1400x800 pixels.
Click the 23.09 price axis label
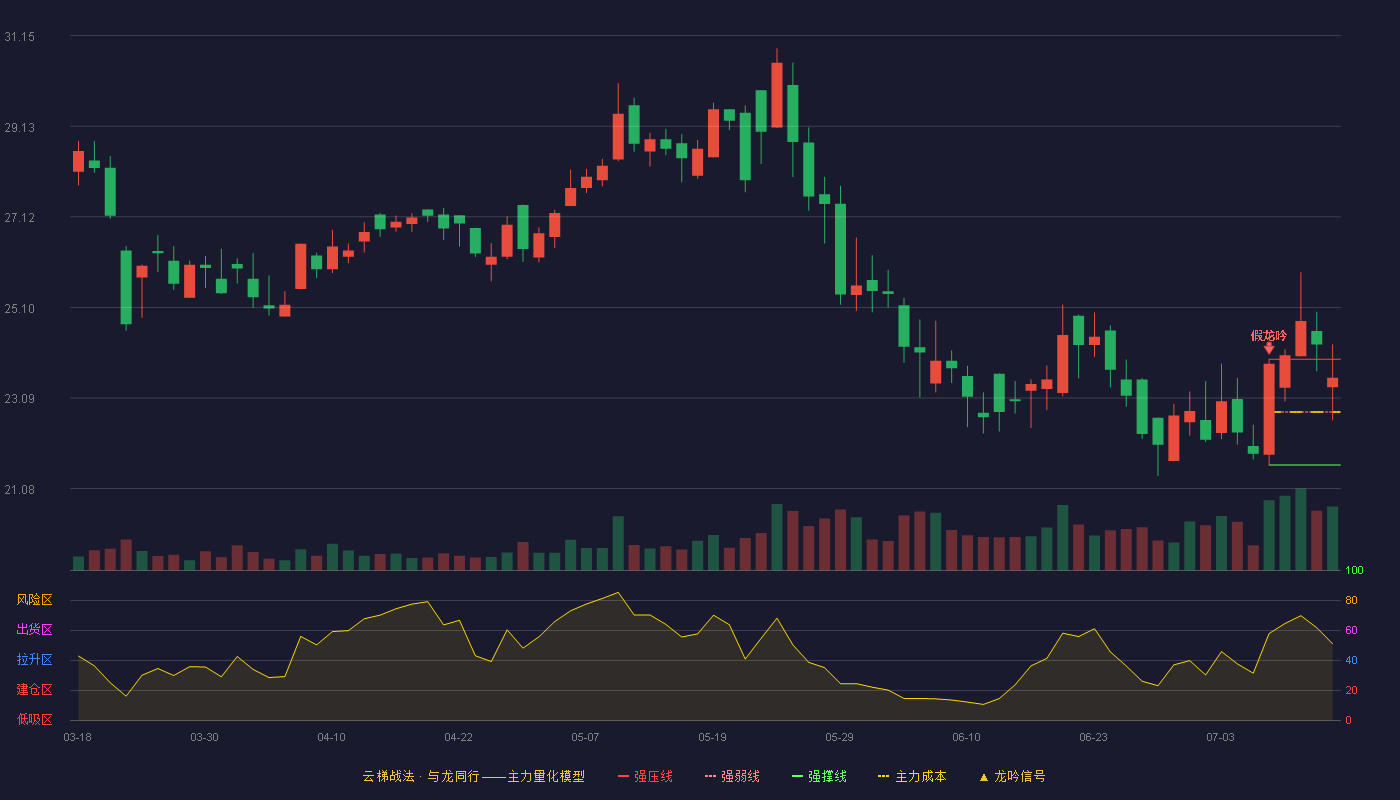[x=19, y=399]
